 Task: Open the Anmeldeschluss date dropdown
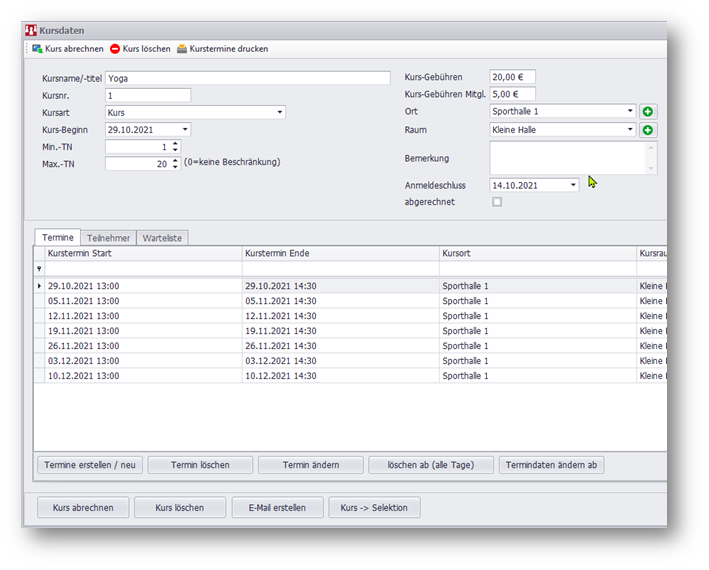(573, 185)
